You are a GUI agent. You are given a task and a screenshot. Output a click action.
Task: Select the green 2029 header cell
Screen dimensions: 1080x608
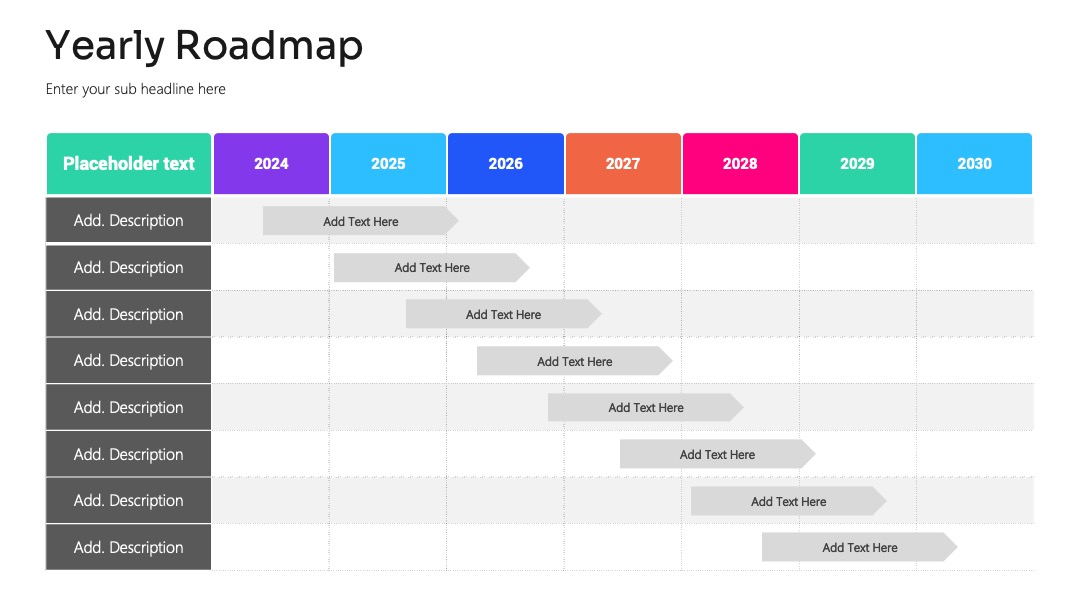858,163
